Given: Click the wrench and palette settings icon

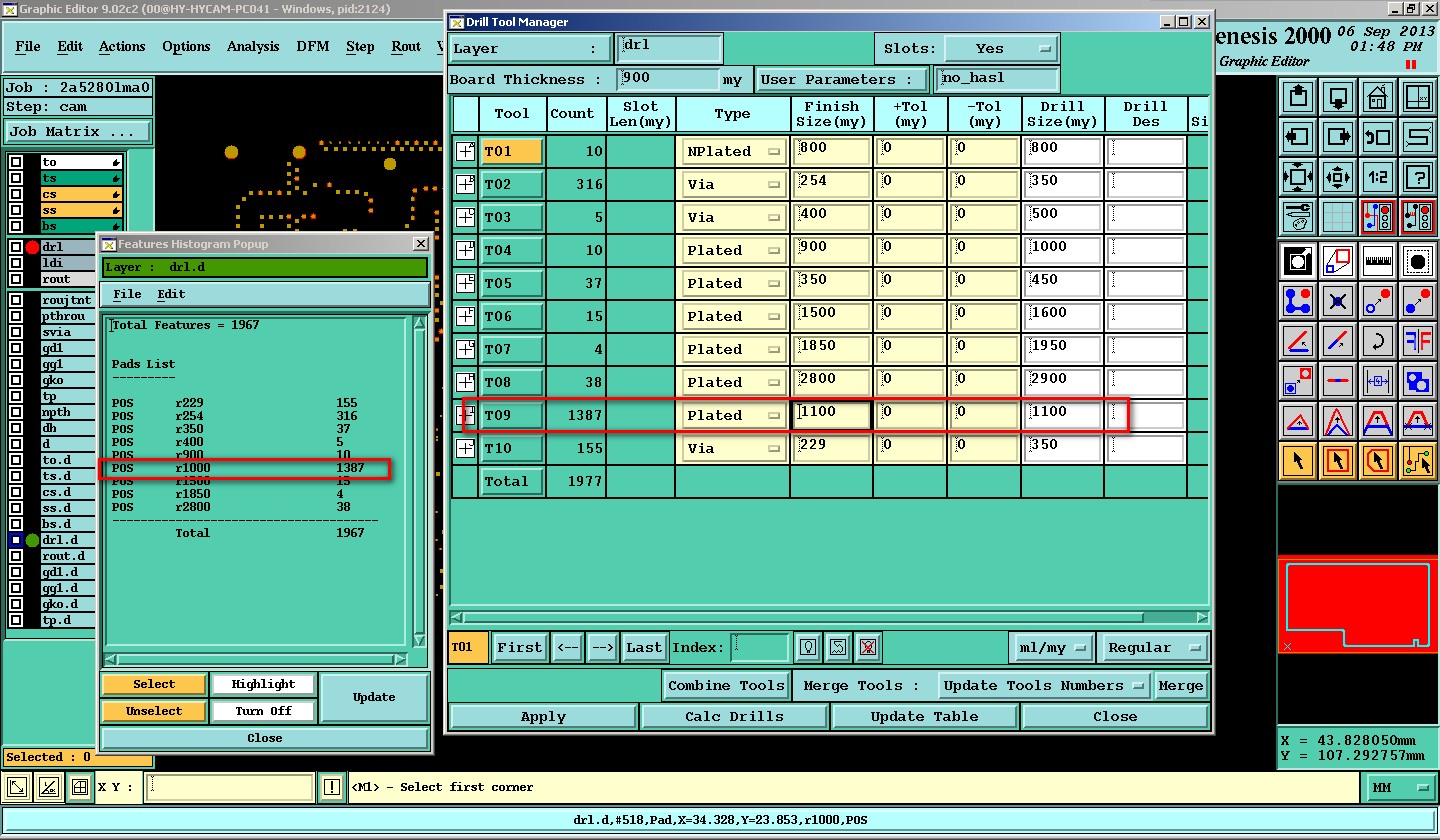Looking at the screenshot, I should pyautogui.click(x=1298, y=217).
